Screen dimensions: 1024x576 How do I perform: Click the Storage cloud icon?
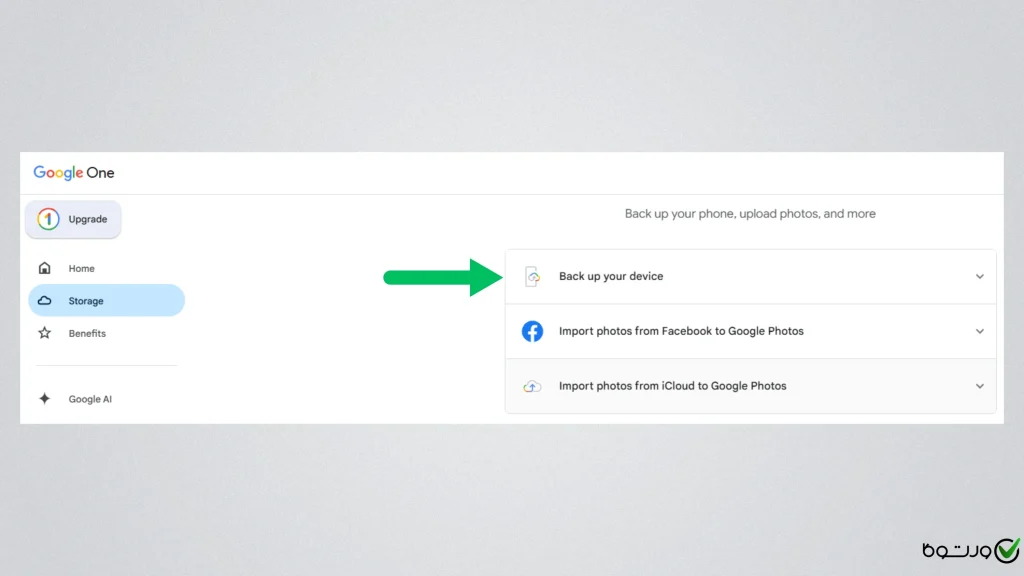[x=45, y=300]
